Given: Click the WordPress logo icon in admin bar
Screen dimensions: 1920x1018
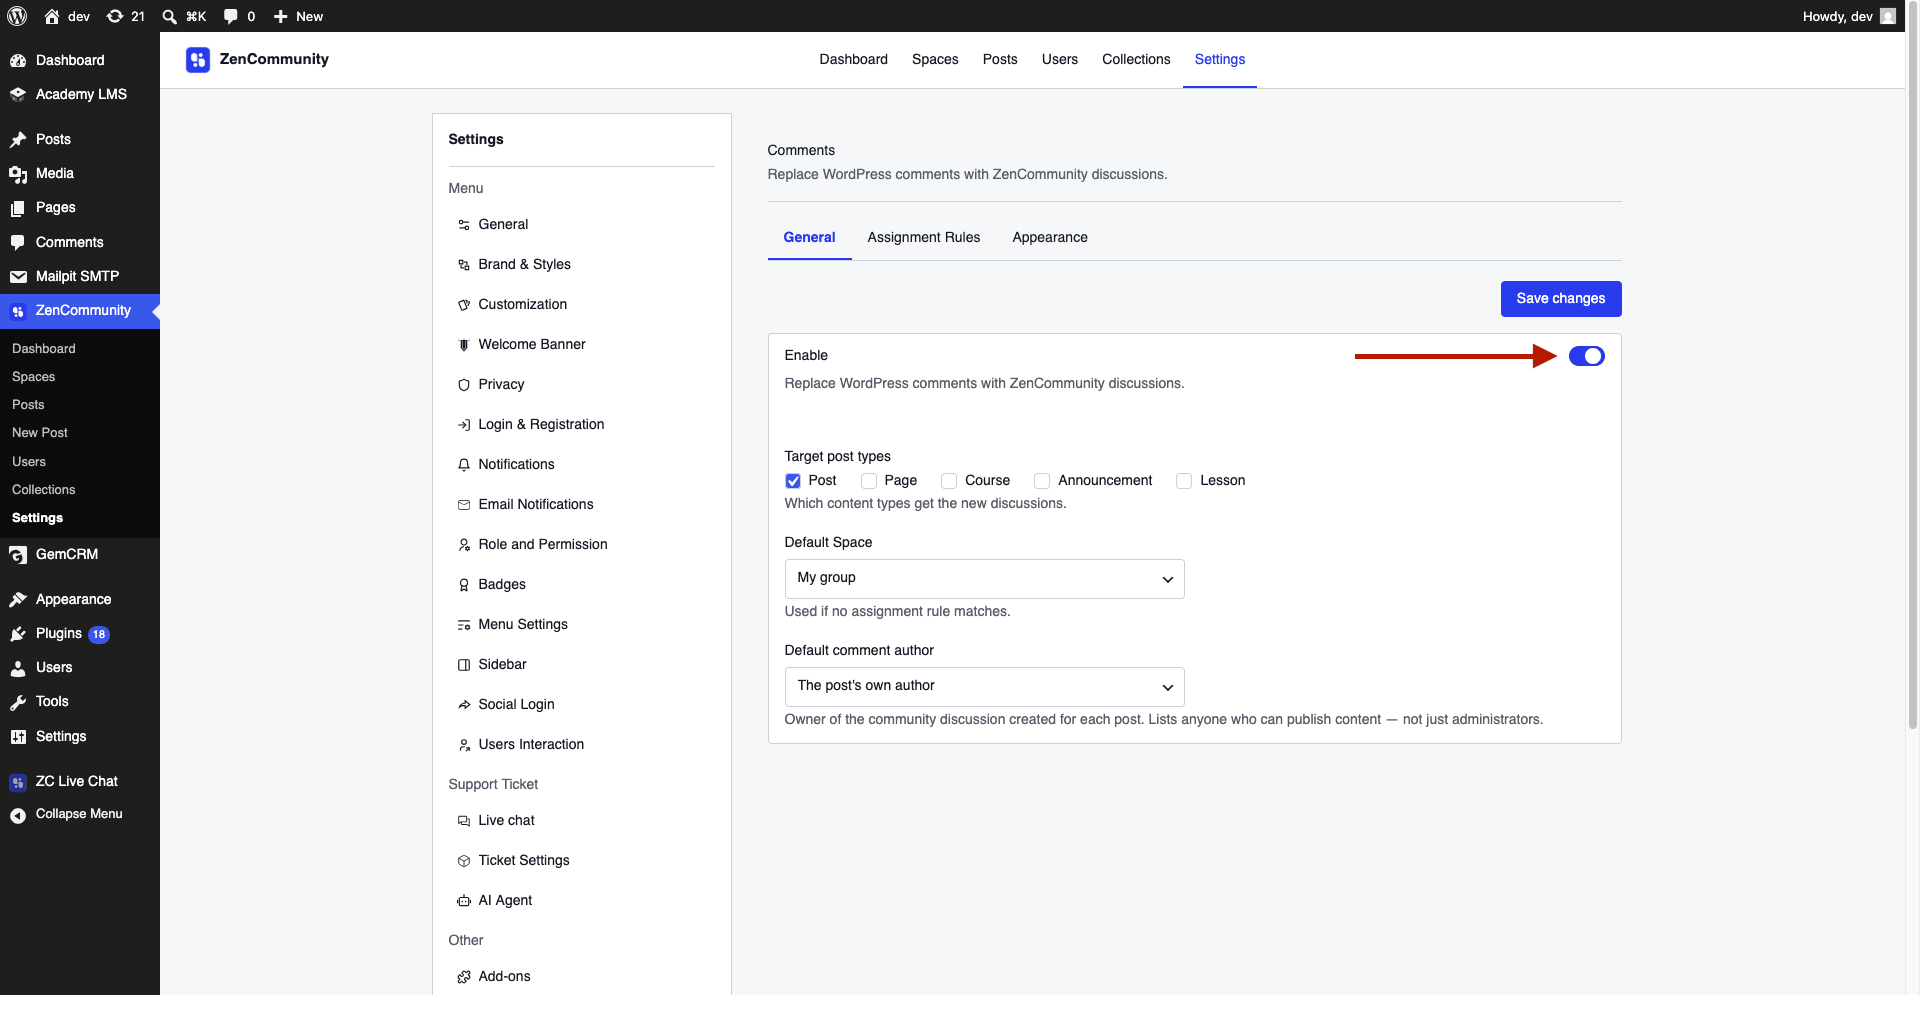Looking at the screenshot, I should pos(17,16).
